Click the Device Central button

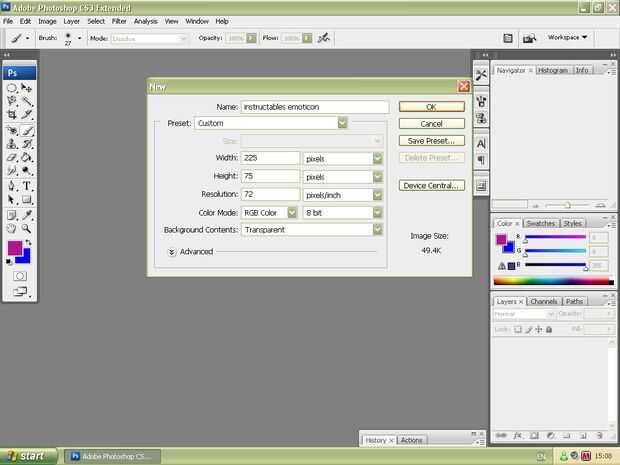pos(431,185)
